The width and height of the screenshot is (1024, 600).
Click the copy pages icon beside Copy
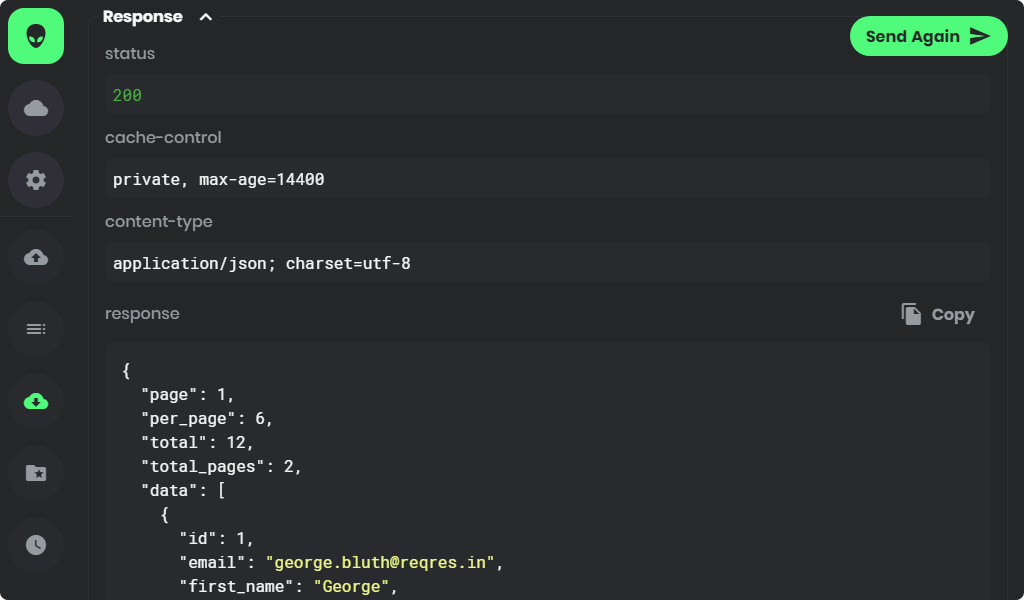click(x=910, y=313)
